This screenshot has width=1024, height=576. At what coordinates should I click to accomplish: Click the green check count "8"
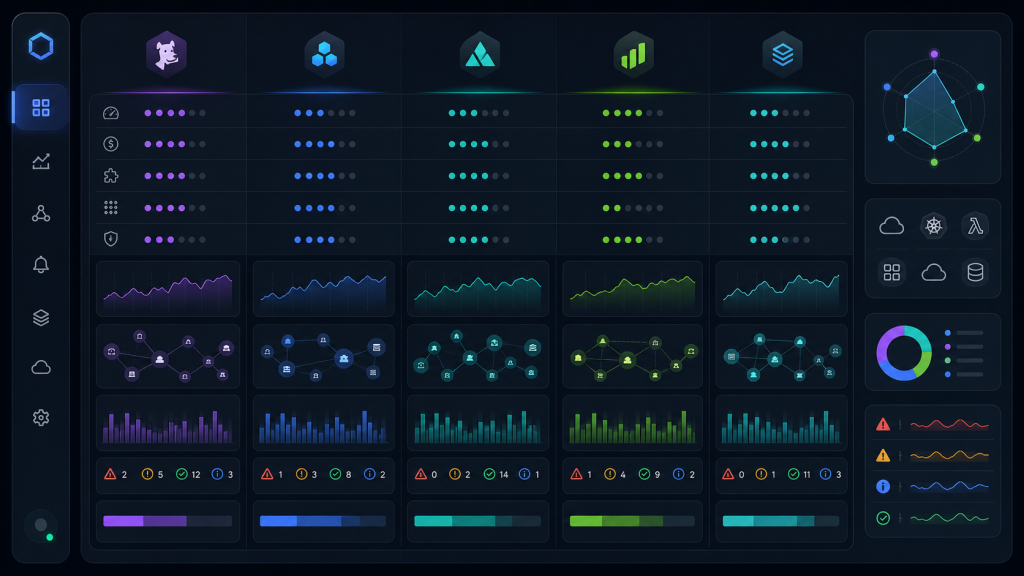(x=349, y=475)
